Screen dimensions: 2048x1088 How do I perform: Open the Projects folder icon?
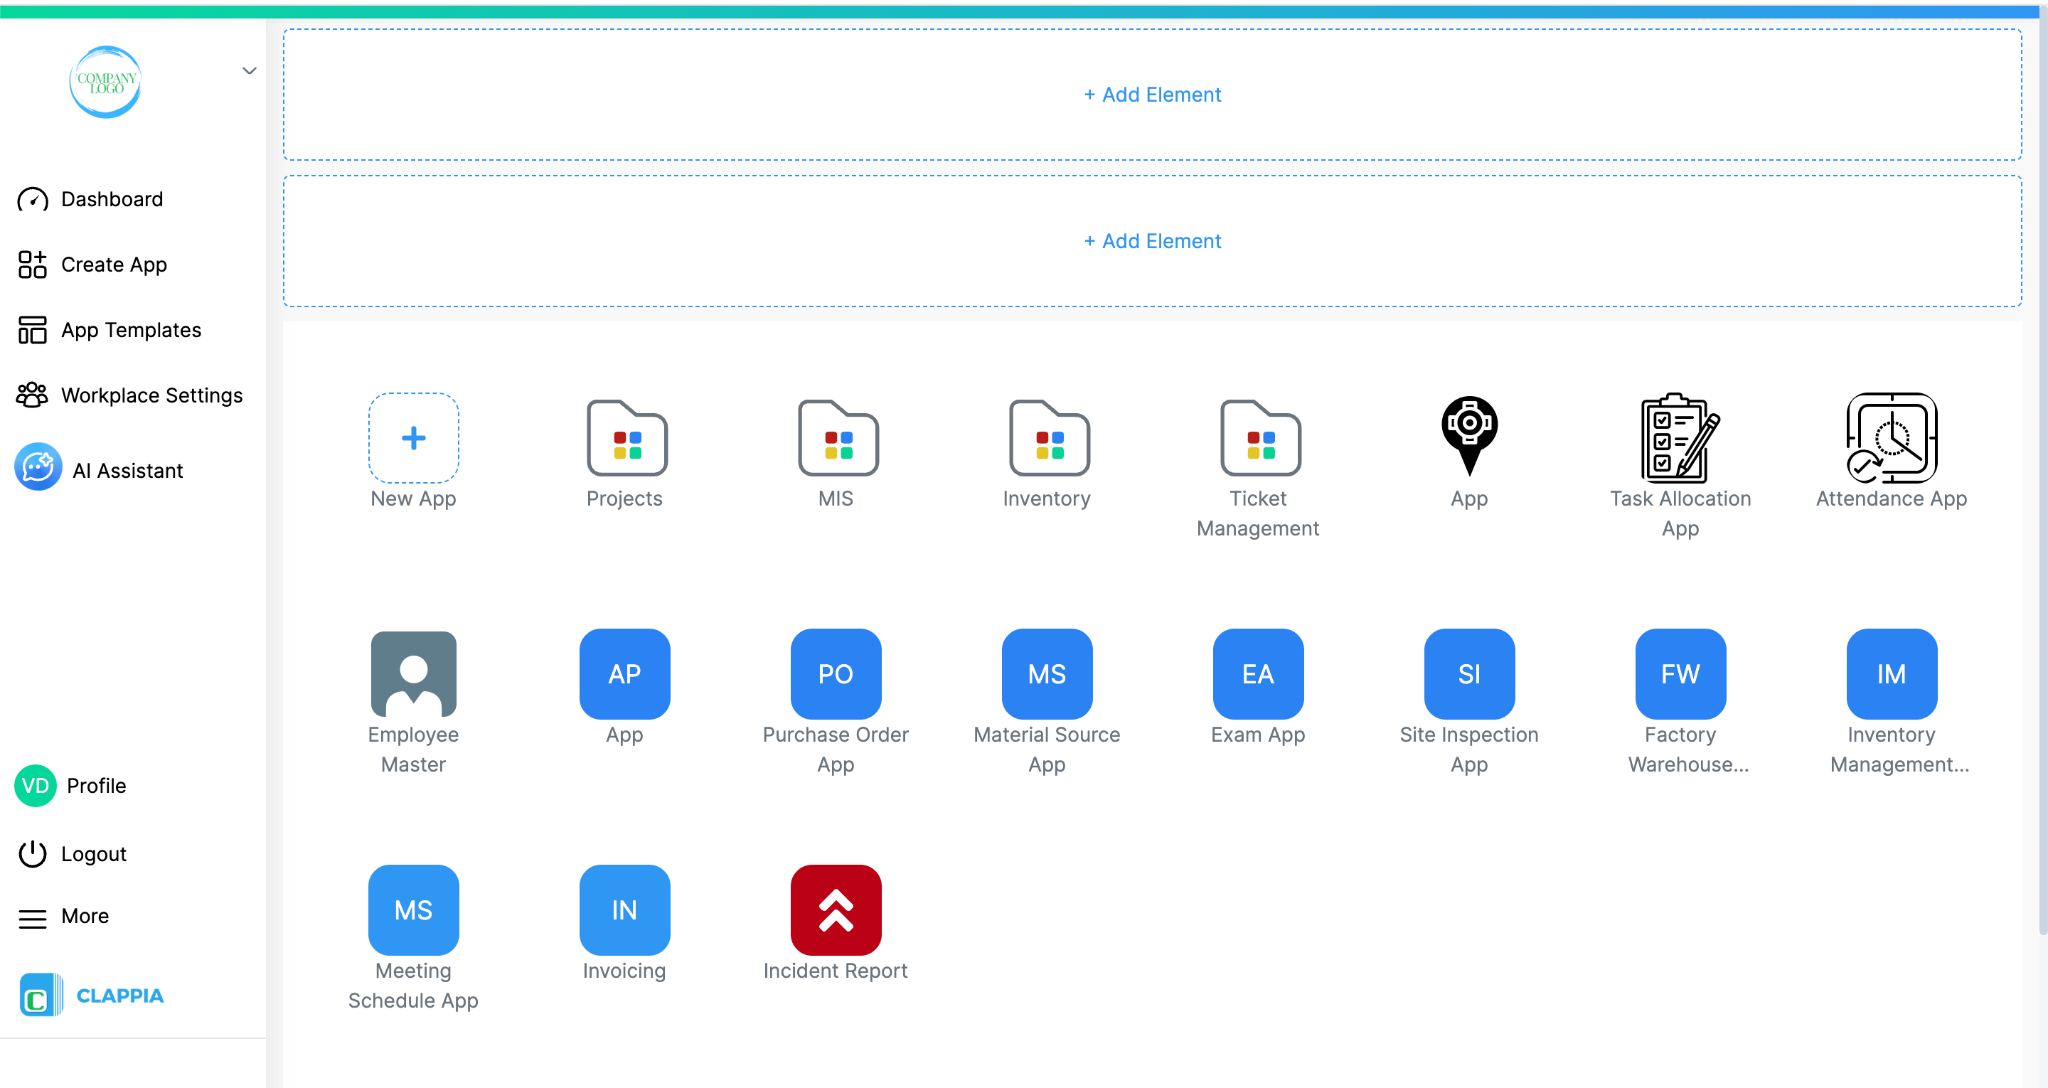[625, 438]
